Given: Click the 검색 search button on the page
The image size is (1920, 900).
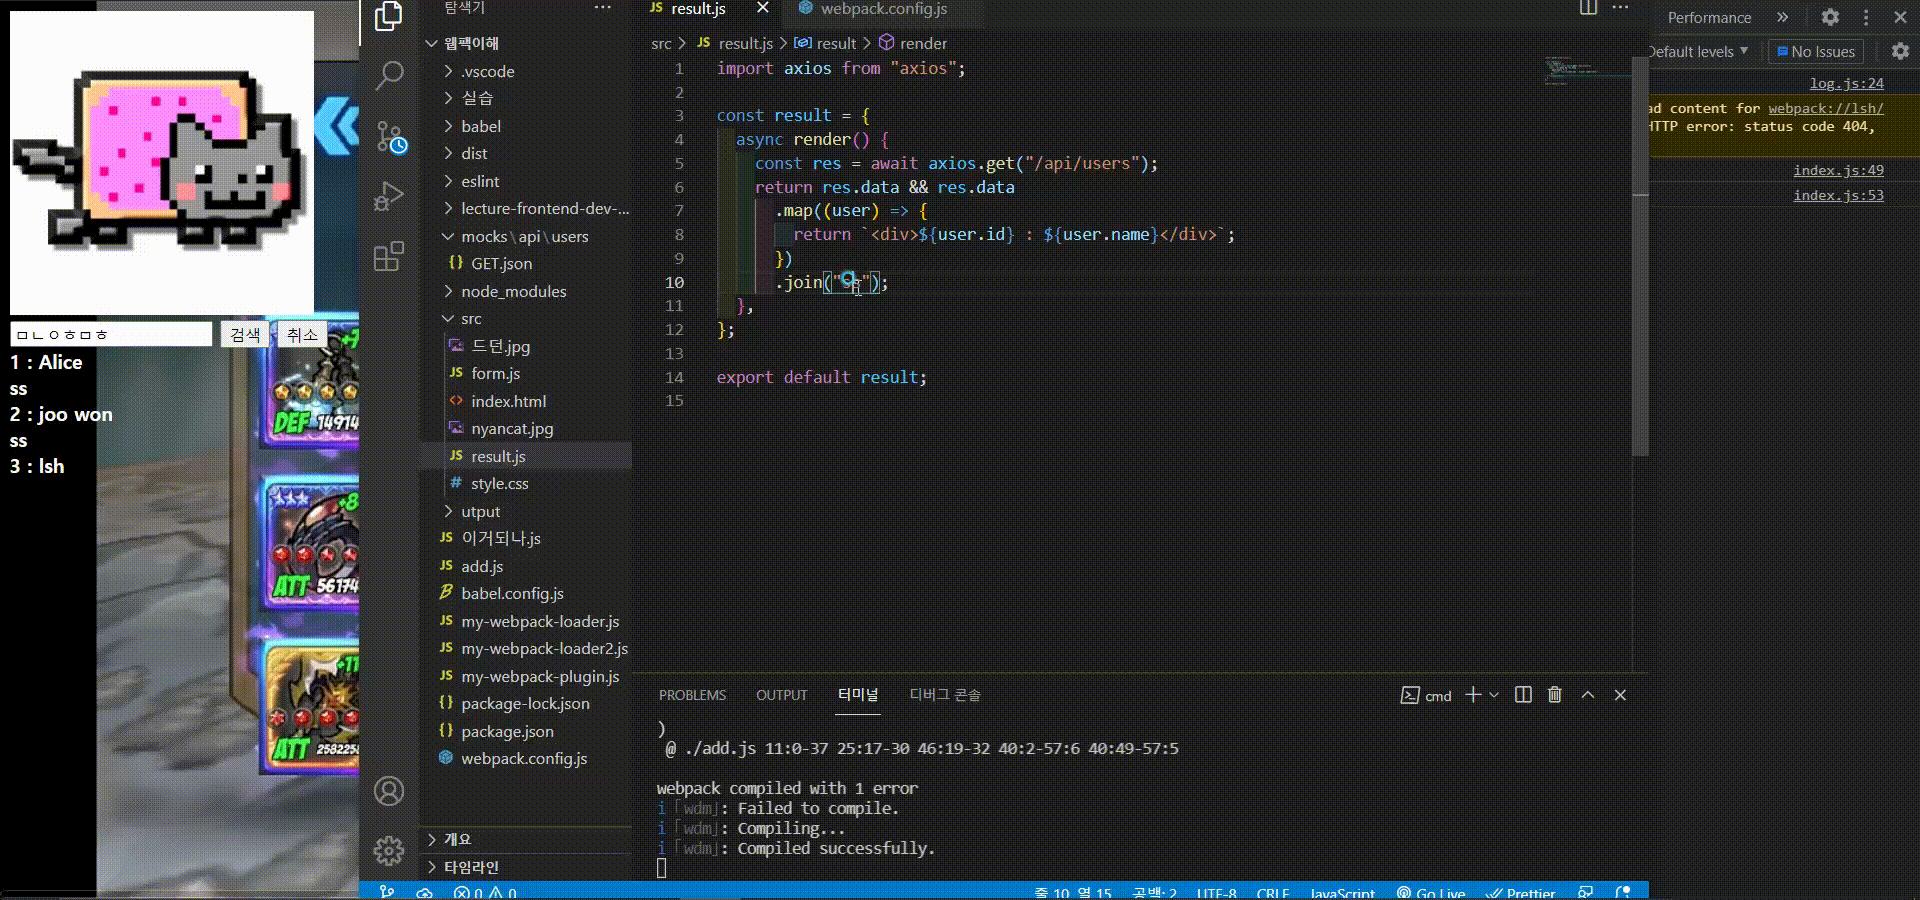Looking at the screenshot, I should 245,334.
